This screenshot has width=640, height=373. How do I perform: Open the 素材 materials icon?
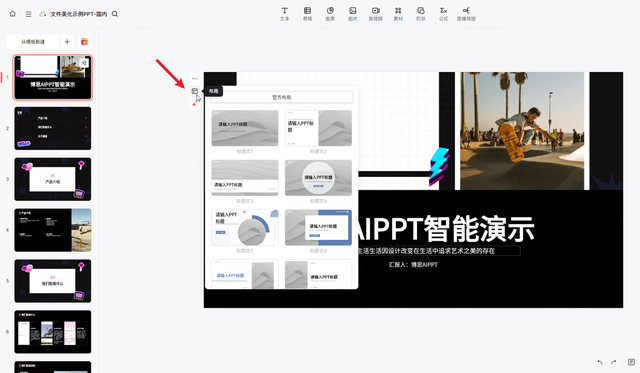398,13
